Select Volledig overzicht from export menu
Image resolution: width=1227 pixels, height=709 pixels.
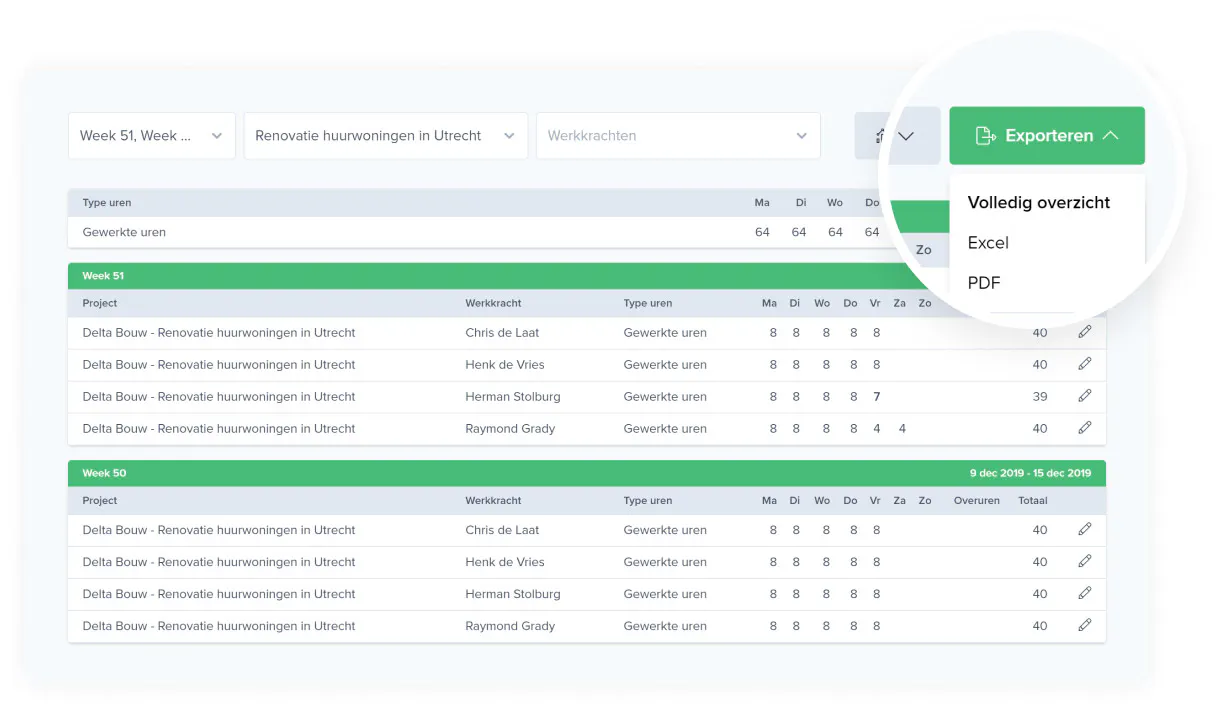pos(1039,202)
